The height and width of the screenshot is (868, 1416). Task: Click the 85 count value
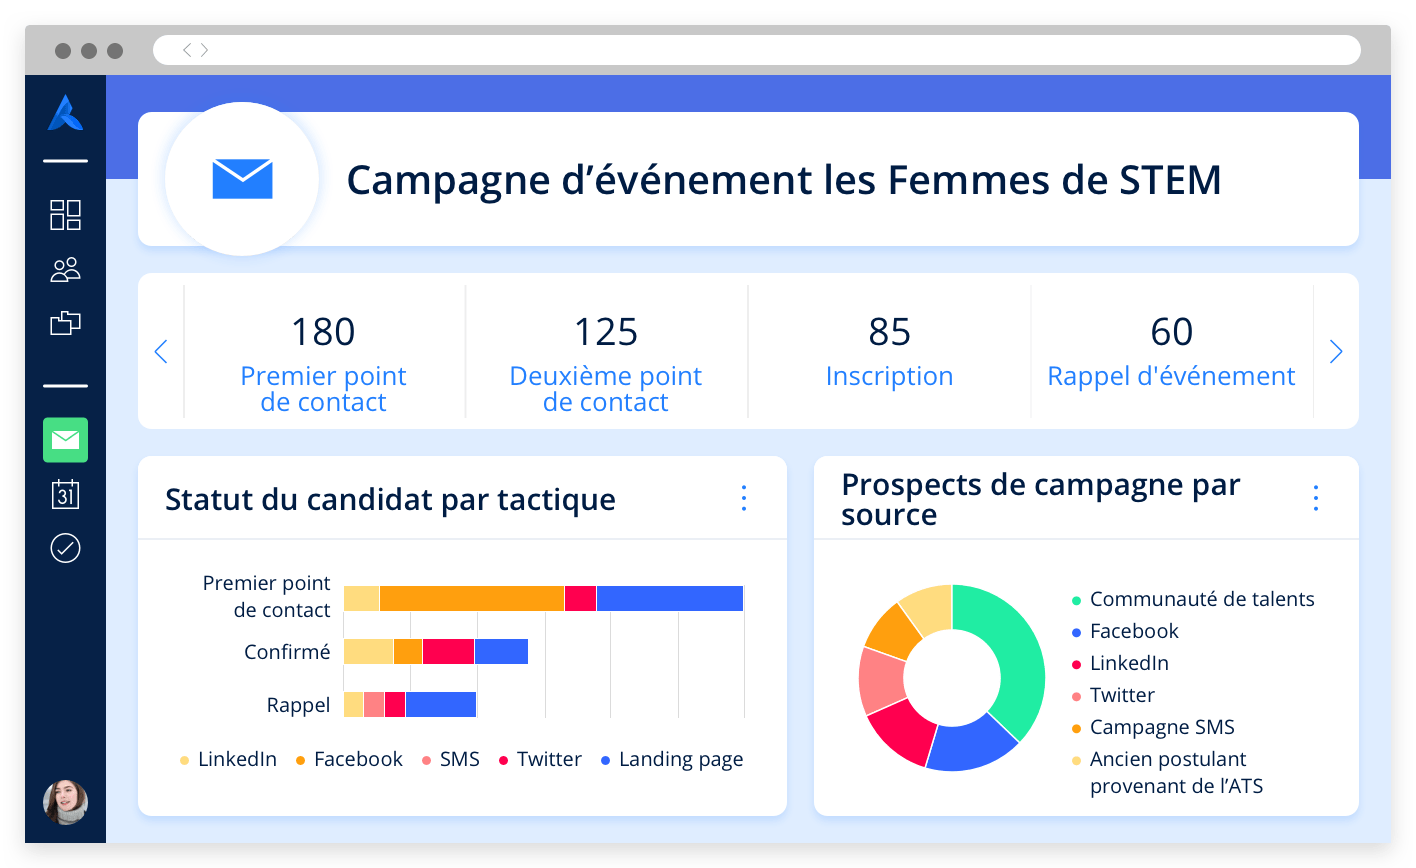889,332
